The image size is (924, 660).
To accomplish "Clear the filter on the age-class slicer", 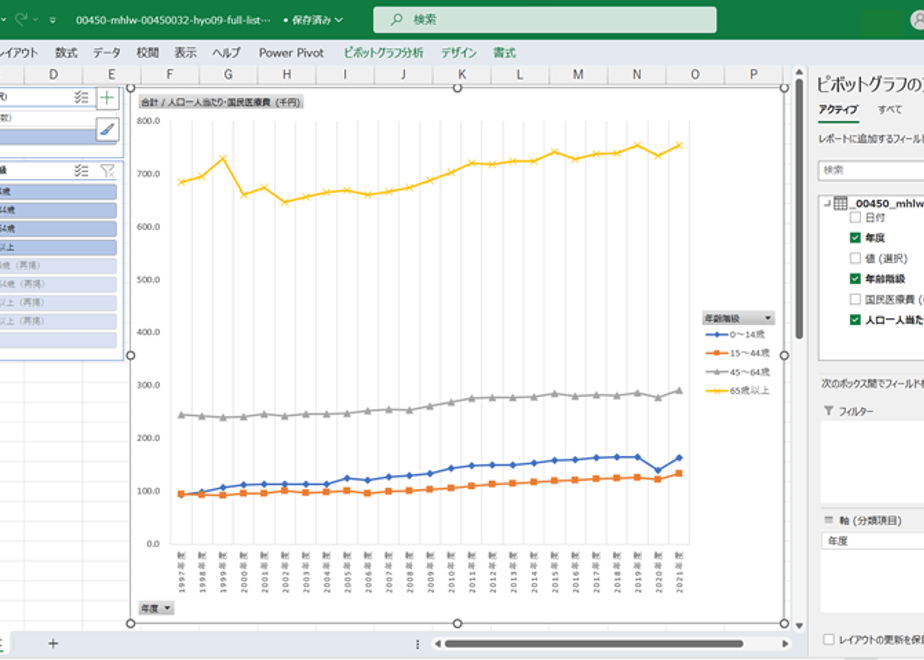I will 107,171.
